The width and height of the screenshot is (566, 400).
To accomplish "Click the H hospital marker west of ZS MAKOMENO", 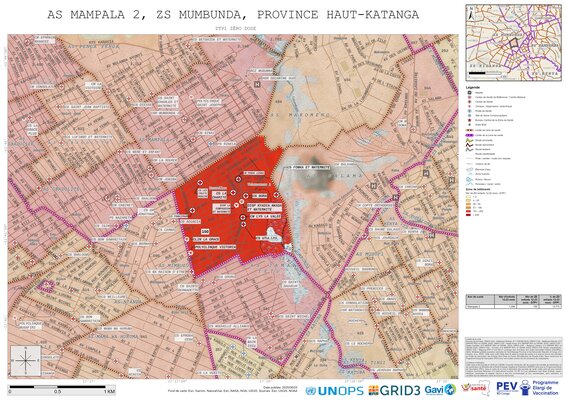I will pos(257,84).
